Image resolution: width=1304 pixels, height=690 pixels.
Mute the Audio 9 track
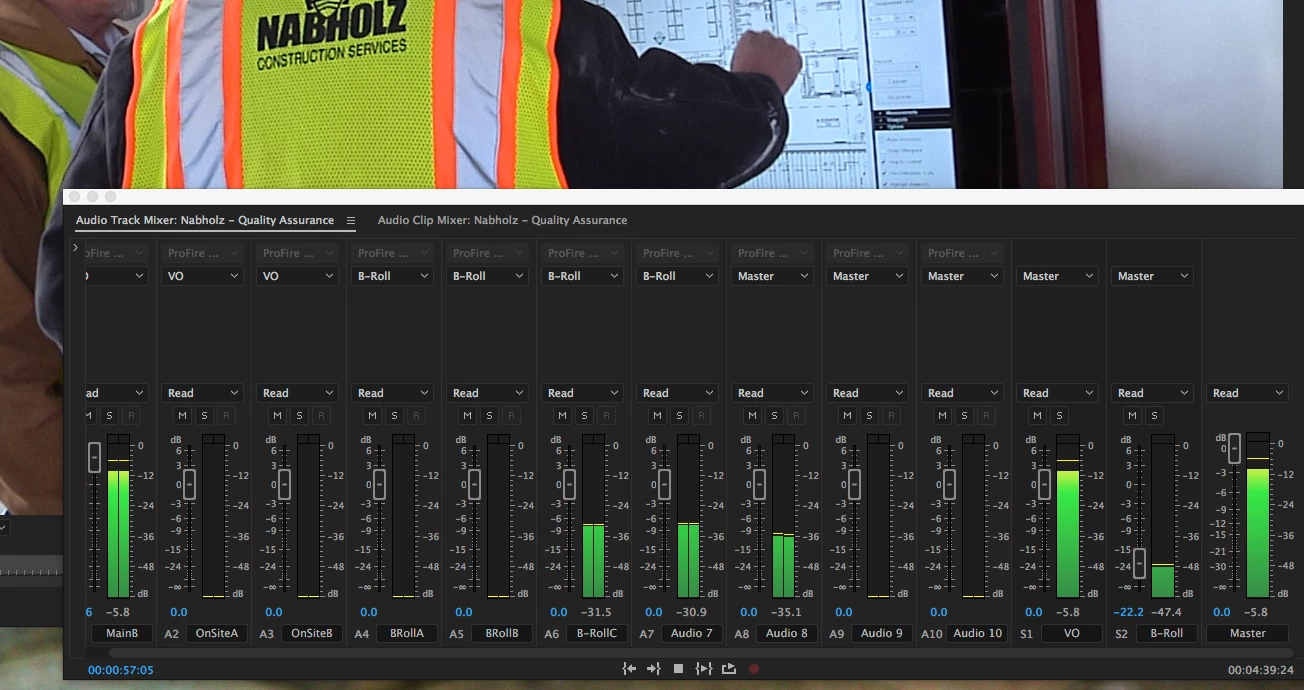pyautogui.click(x=847, y=416)
